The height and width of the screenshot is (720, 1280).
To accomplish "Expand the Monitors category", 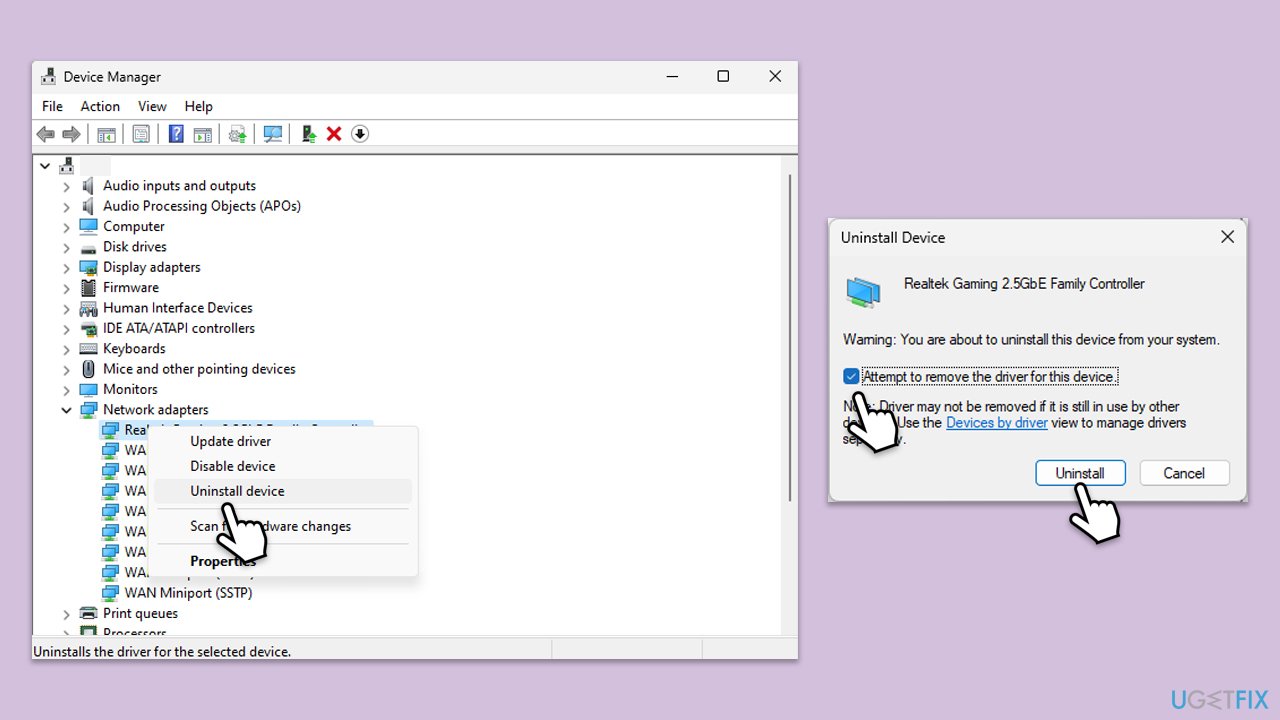I will [x=66, y=390].
